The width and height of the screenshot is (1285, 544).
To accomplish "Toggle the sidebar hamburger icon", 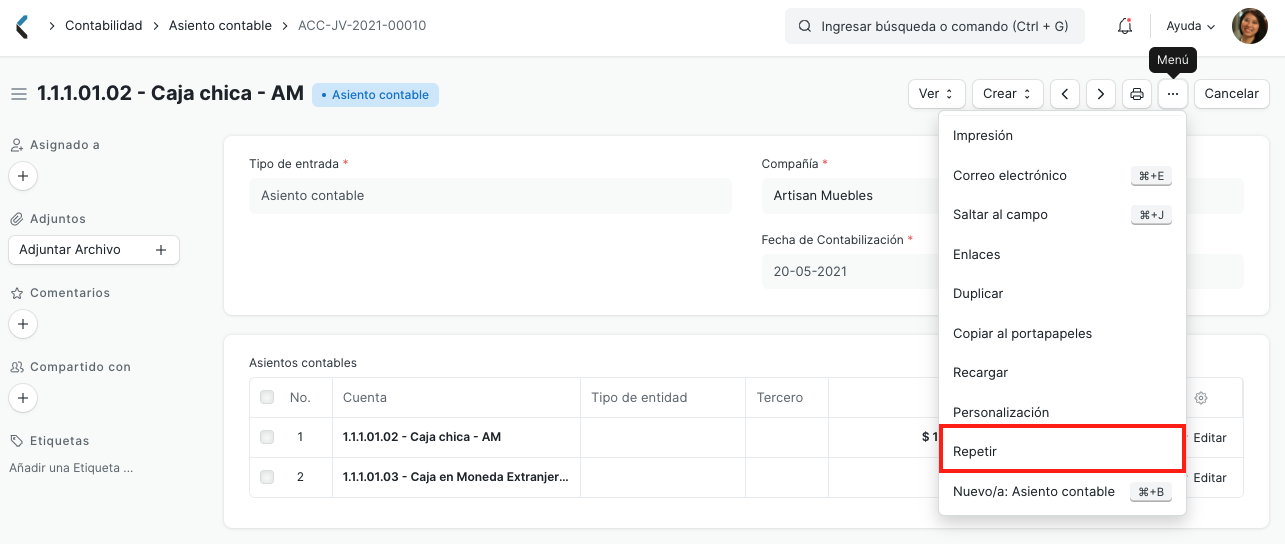I will 18,94.
